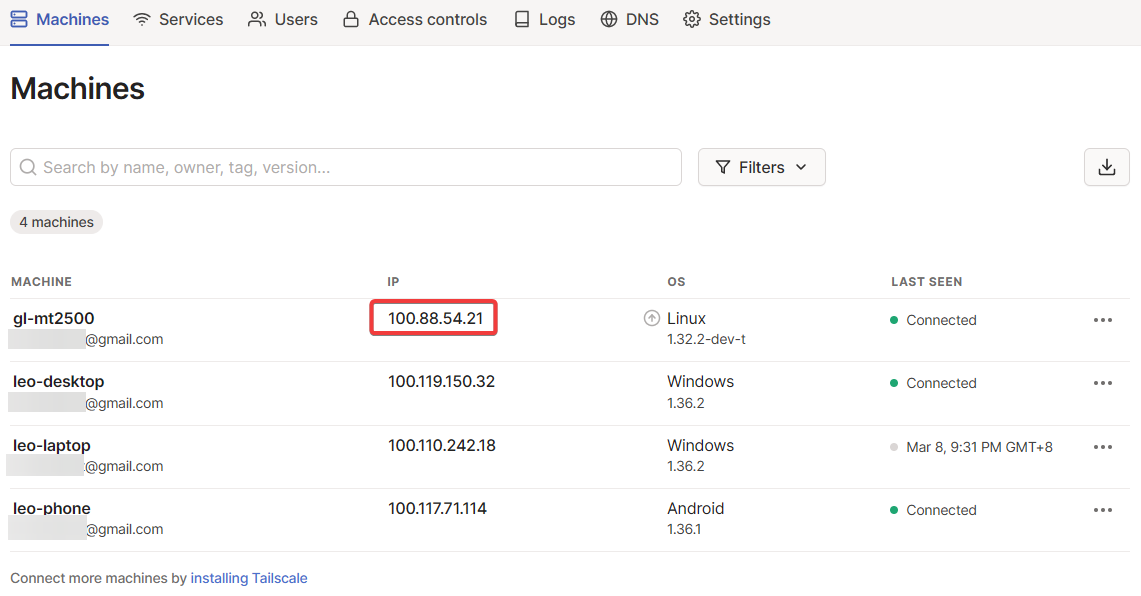Switch to the Services tab
The height and width of the screenshot is (596, 1141).
click(x=178, y=20)
